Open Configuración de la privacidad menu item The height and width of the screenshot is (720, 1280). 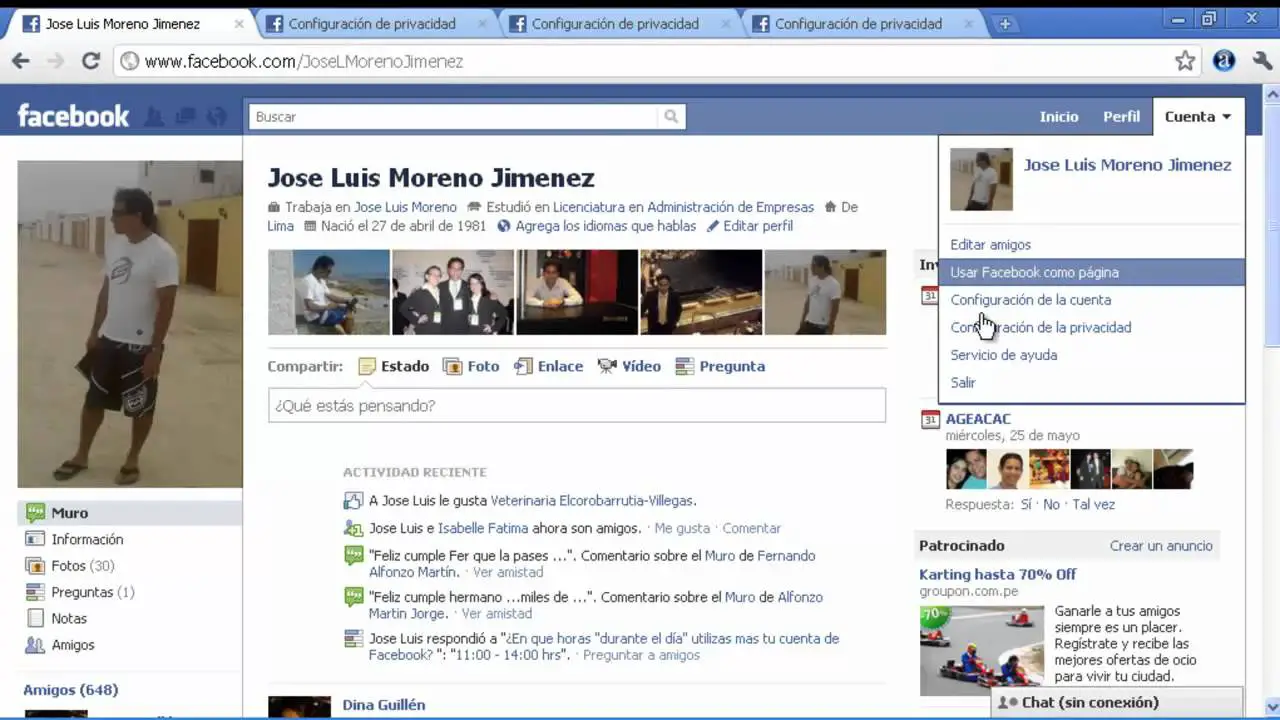click(1040, 327)
